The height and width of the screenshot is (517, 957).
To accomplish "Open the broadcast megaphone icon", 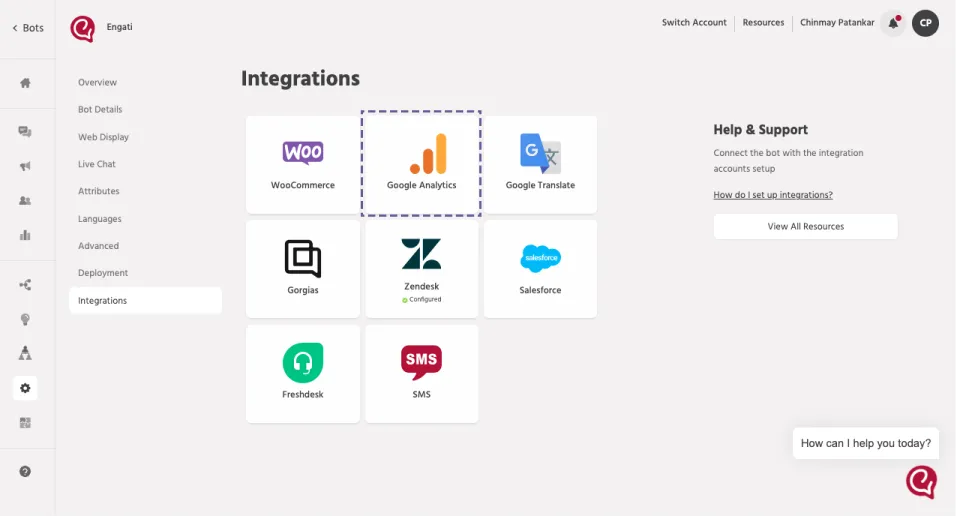I will [x=25, y=166].
